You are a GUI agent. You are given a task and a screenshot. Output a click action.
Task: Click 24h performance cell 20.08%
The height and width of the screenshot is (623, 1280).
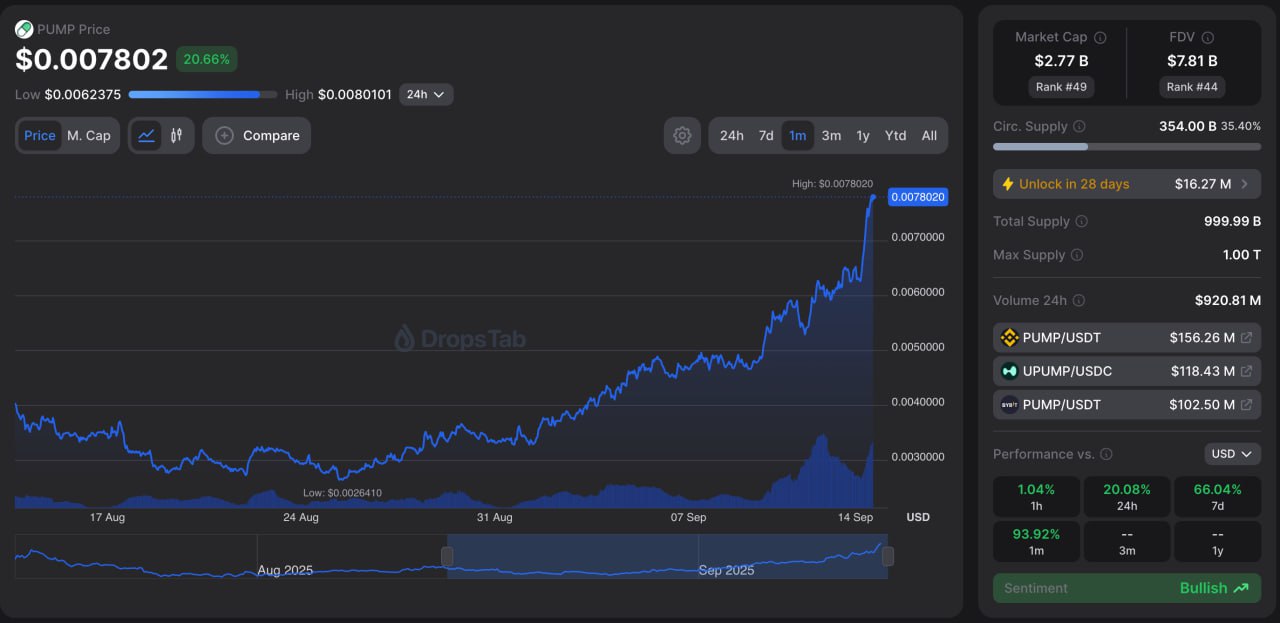point(1127,497)
